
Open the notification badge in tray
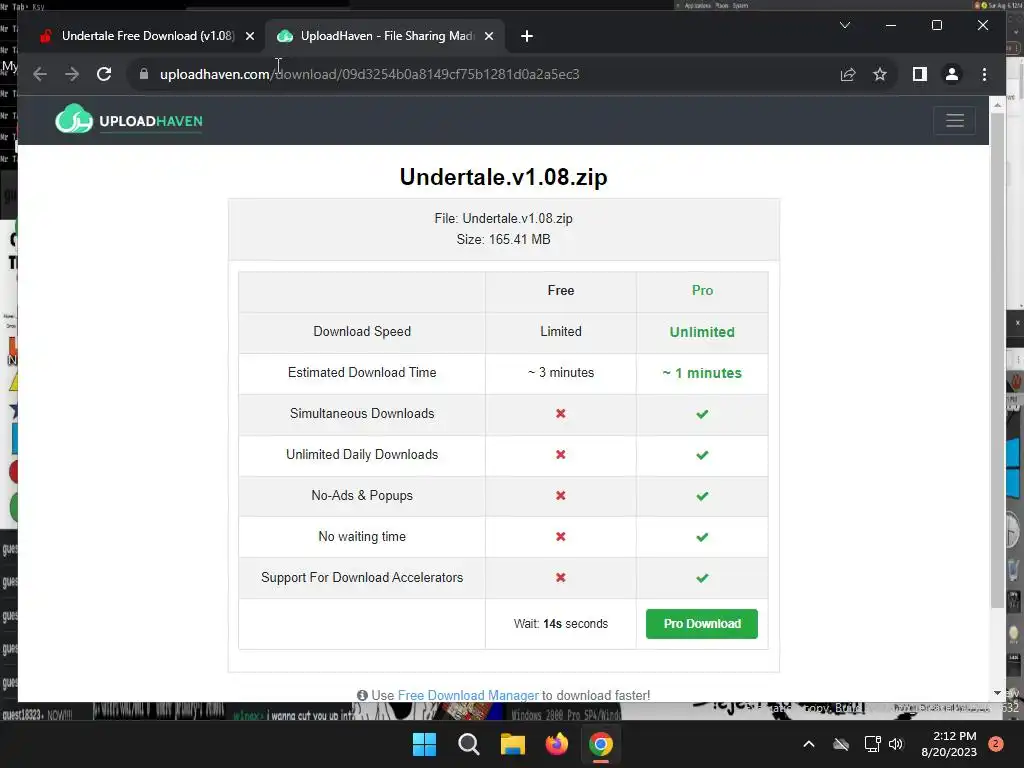tap(996, 744)
